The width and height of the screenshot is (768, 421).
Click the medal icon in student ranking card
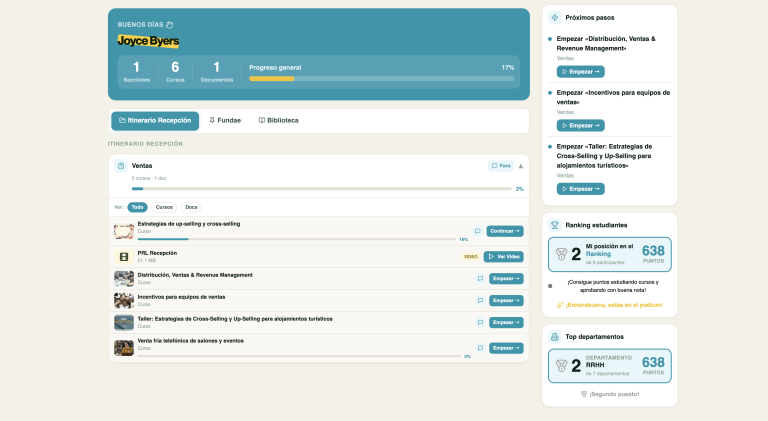[x=561, y=254]
